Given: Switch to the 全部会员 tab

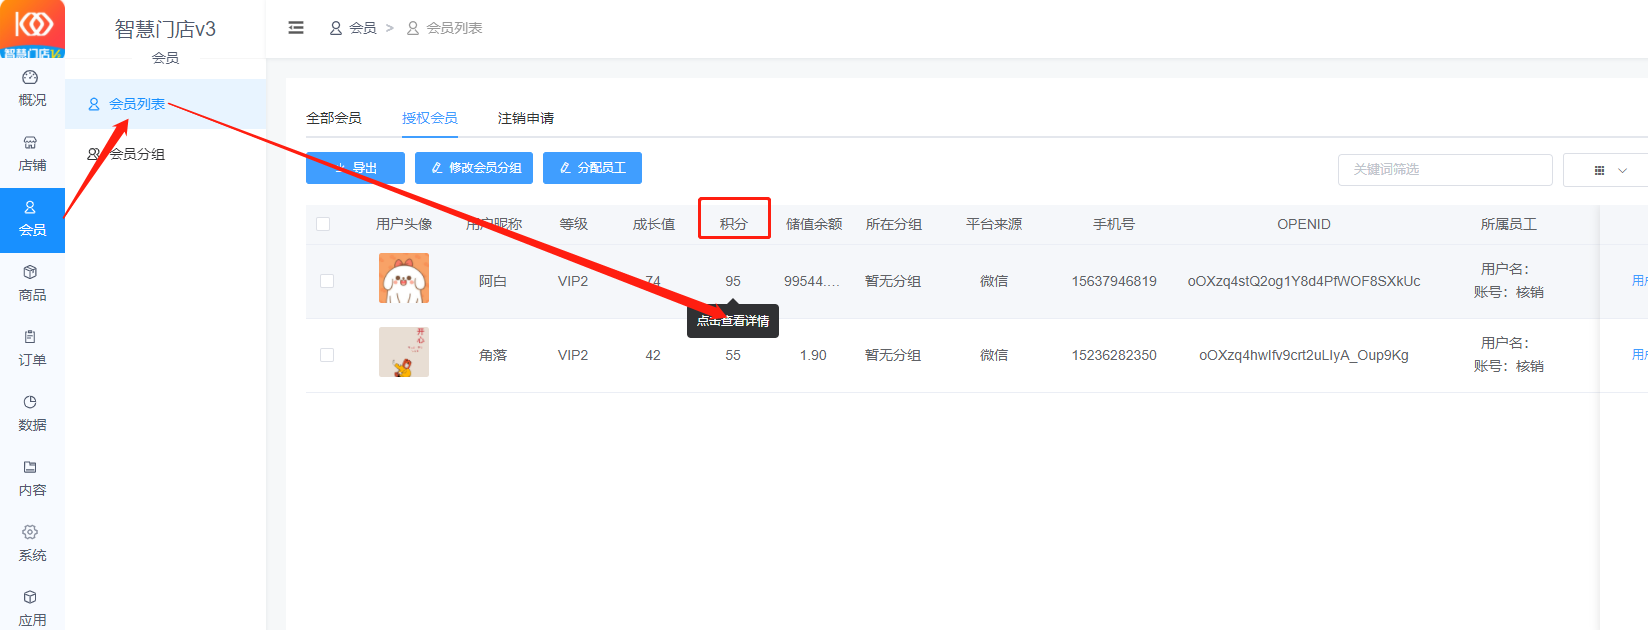Looking at the screenshot, I should tap(334, 118).
